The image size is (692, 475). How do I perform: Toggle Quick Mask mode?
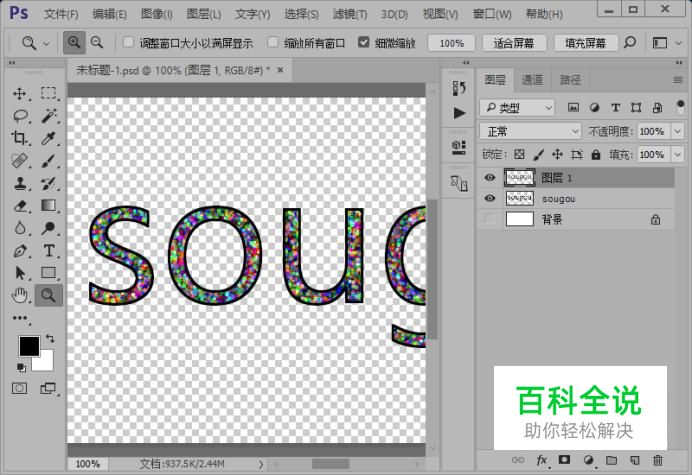coord(19,388)
